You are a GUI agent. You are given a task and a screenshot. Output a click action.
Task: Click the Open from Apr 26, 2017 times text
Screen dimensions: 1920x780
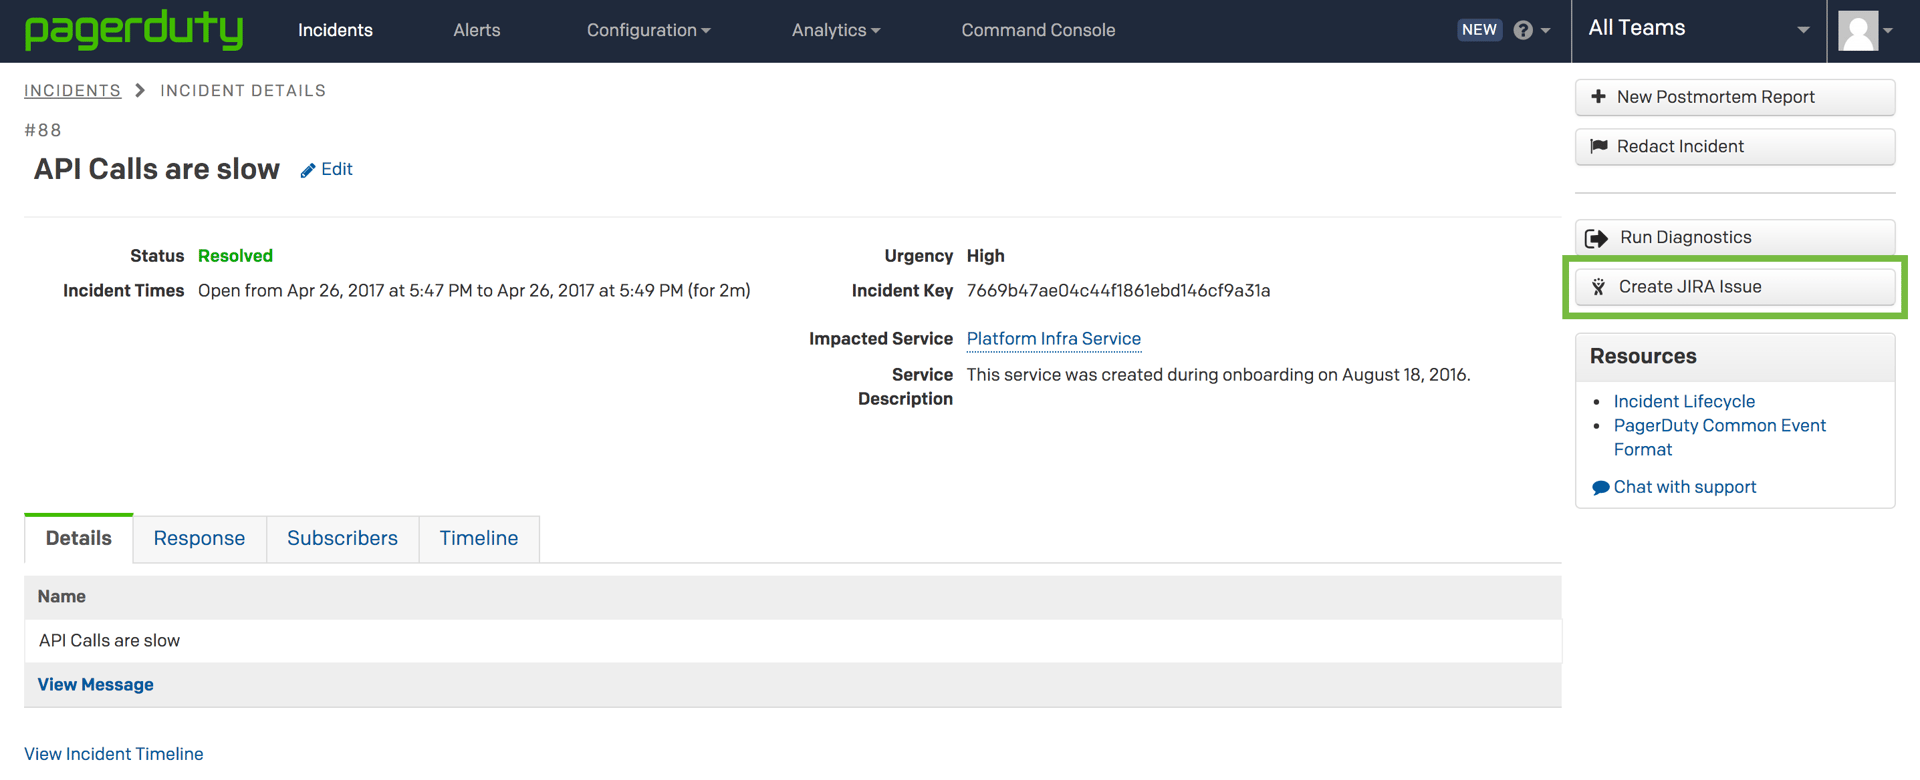pos(474,291)
